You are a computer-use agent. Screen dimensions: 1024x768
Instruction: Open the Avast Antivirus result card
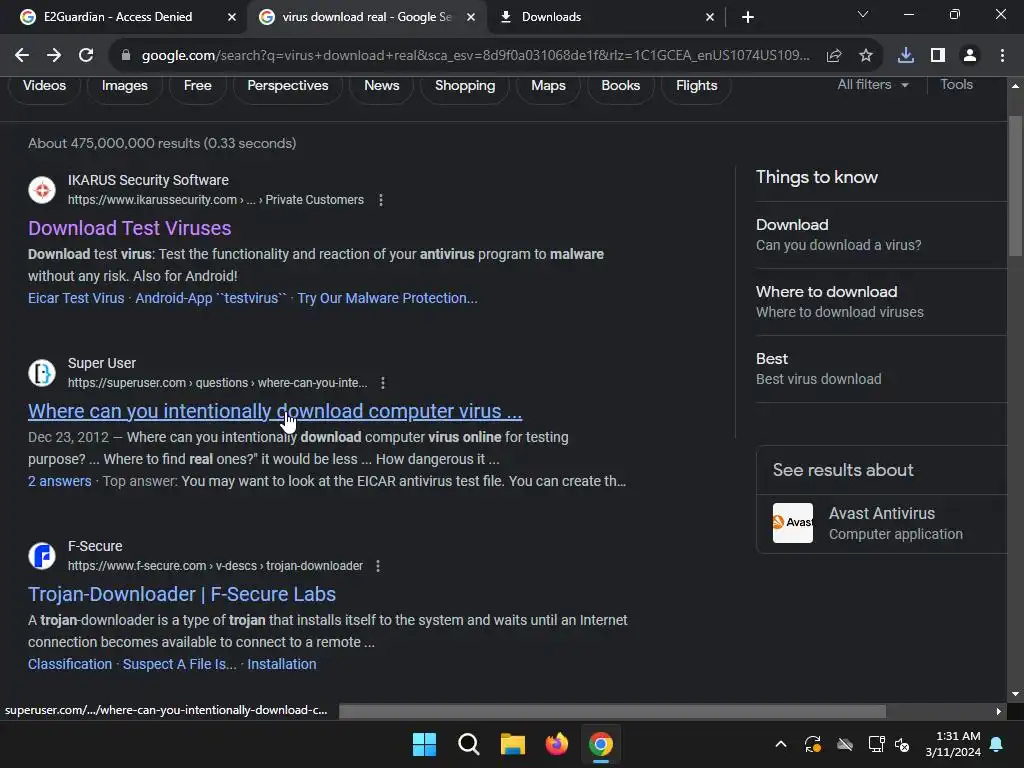pos(882,523)
